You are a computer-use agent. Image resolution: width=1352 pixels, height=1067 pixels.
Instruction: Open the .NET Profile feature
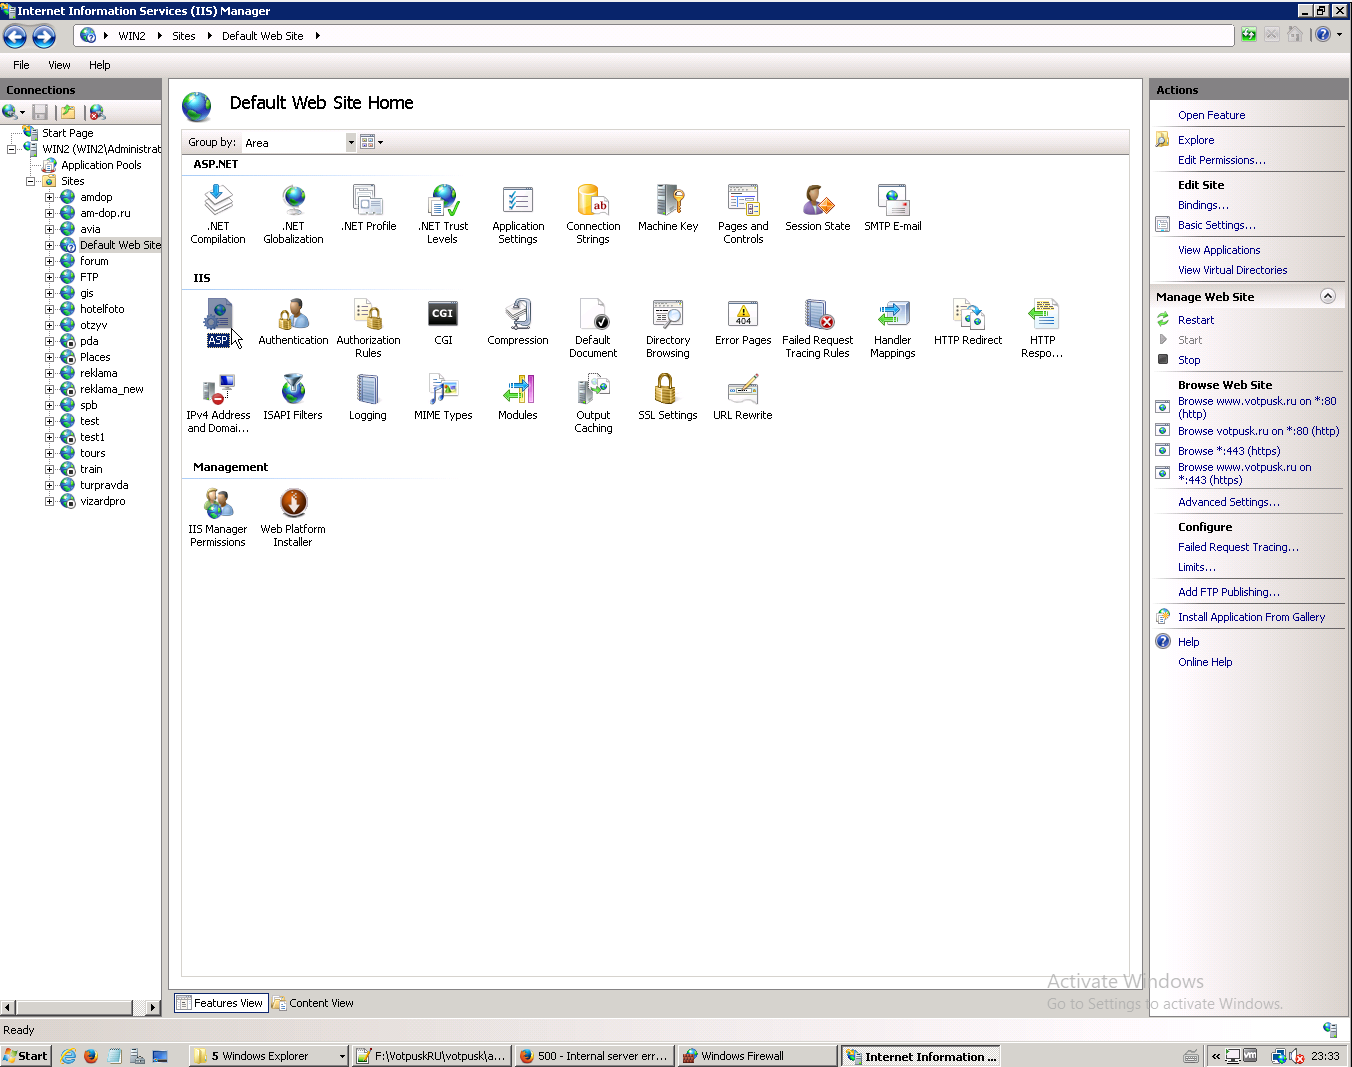click(x=368, y=207)
